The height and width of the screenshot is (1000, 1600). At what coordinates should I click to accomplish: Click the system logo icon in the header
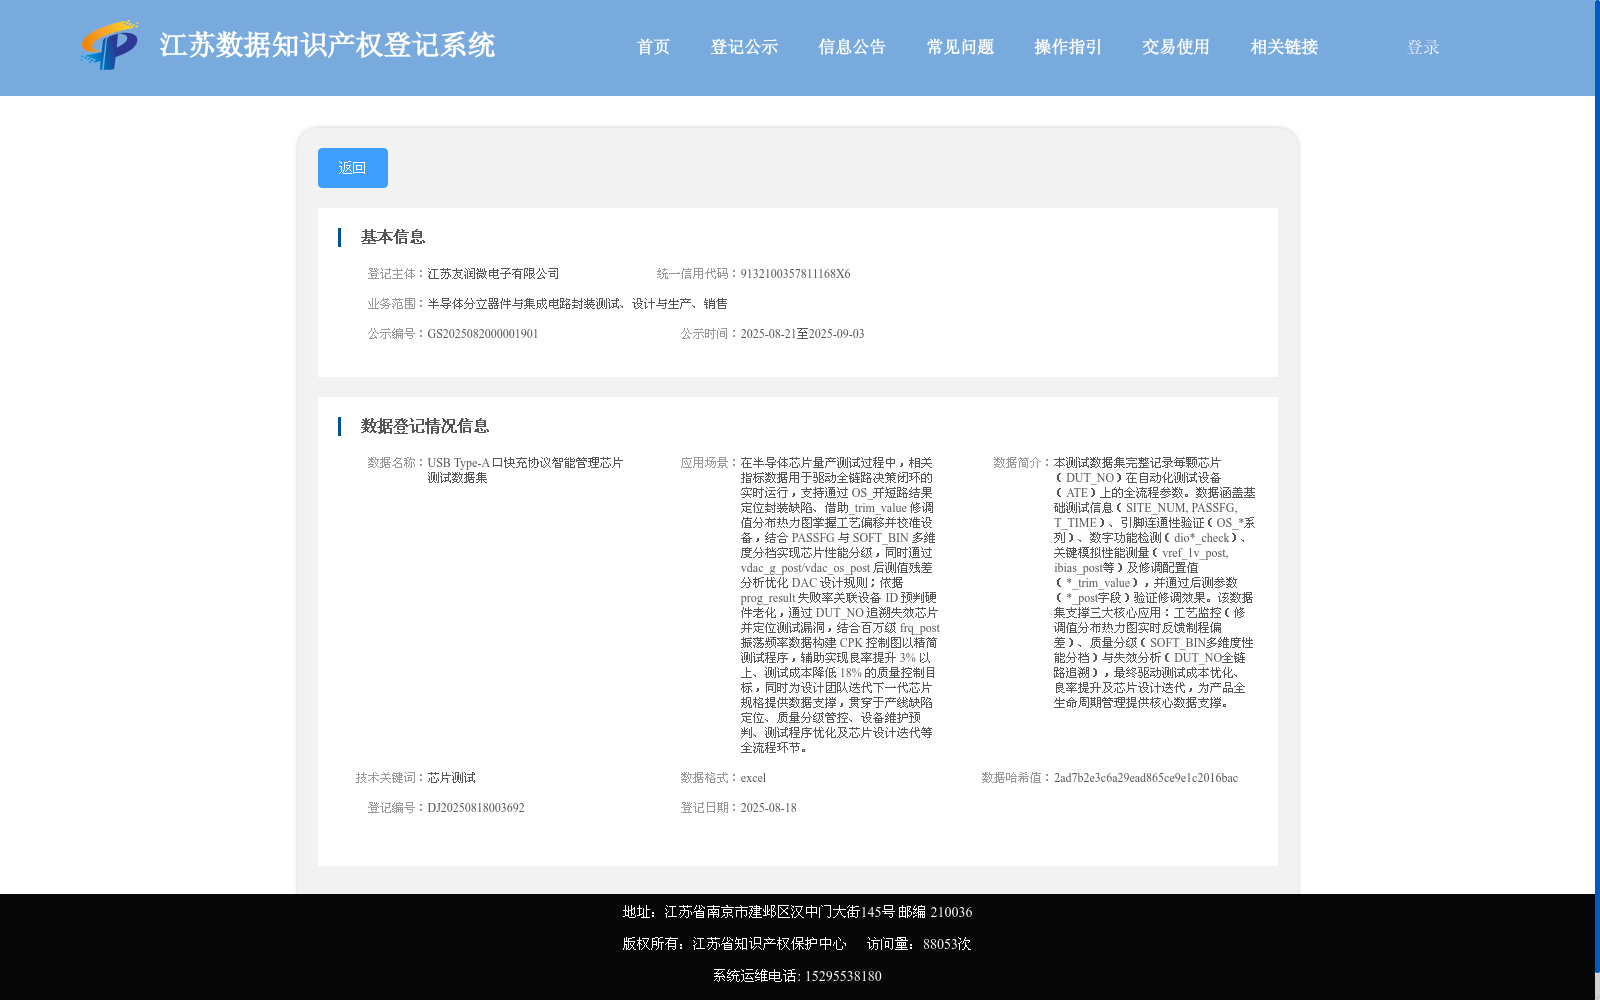(x=110, y=45)
